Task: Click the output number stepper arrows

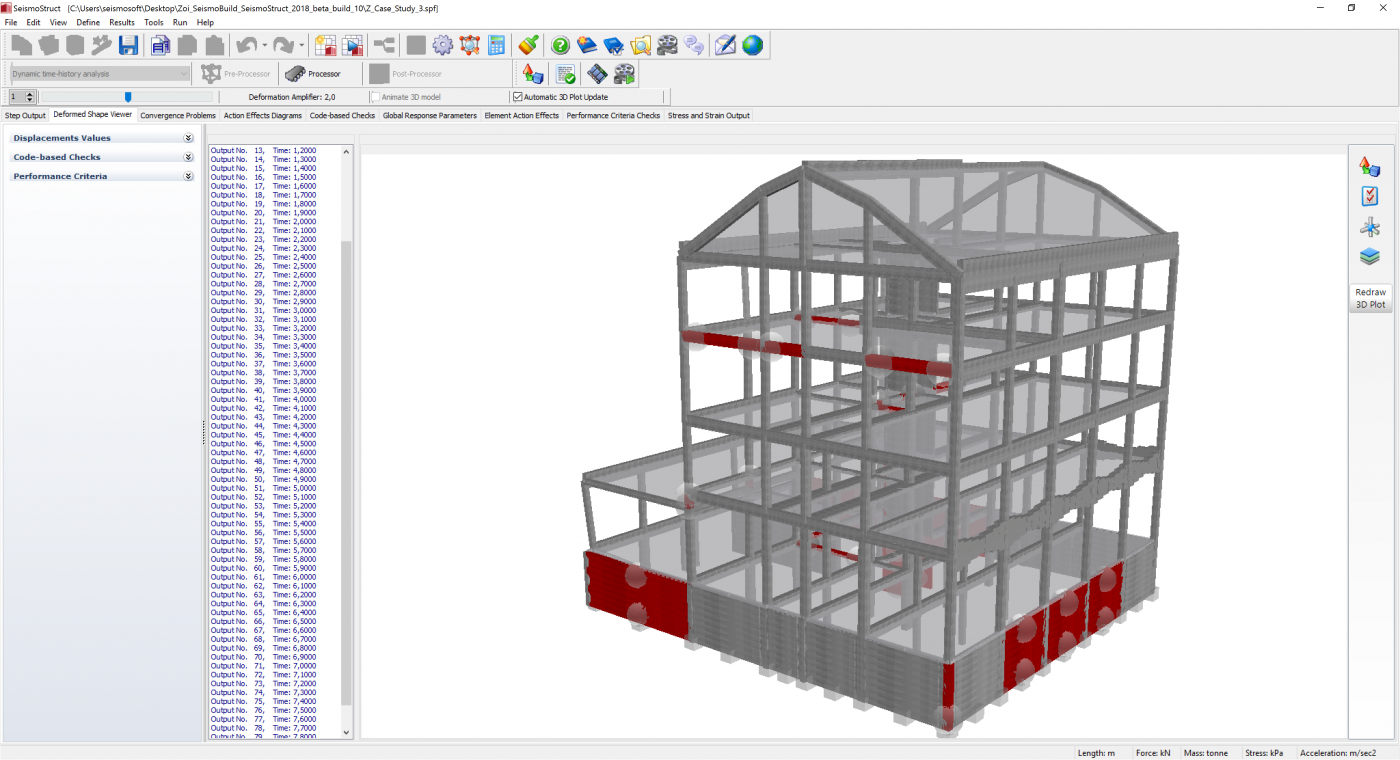Action: (x=30, y=97)
